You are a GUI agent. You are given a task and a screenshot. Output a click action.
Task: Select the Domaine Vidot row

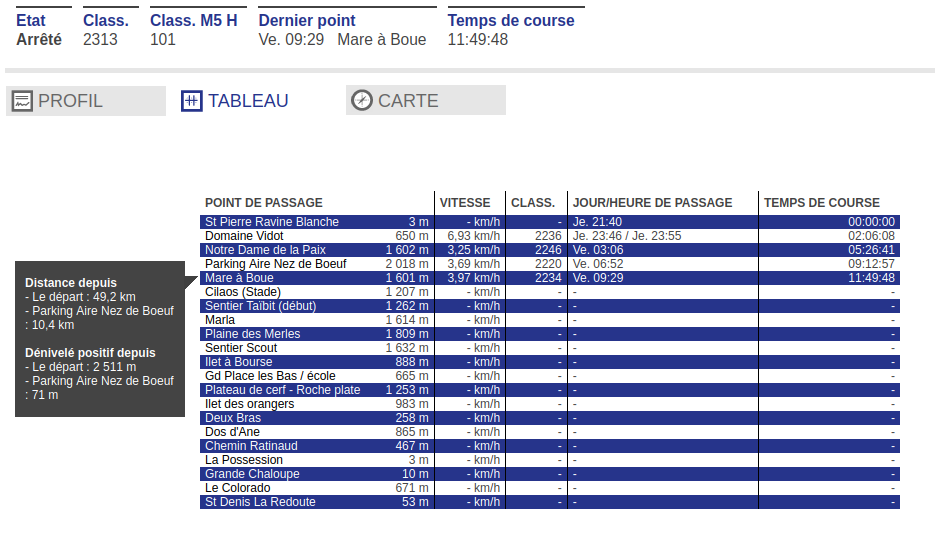point(550,236)
